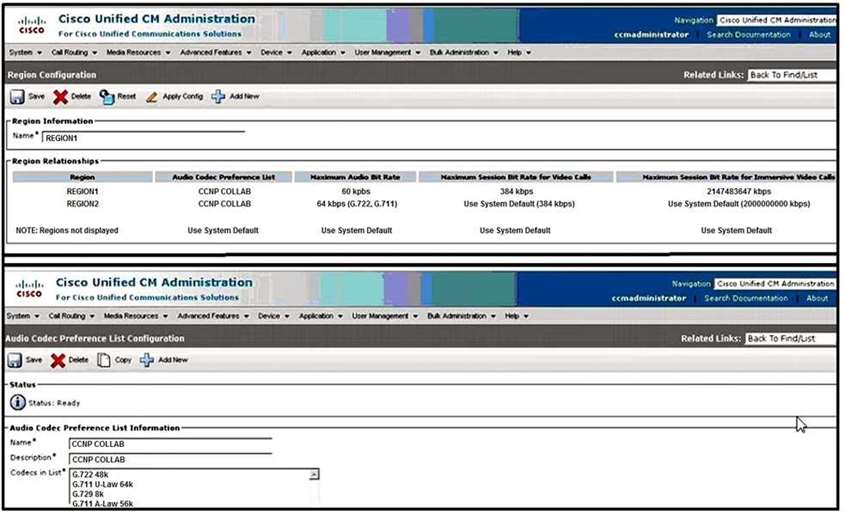Add New codec preference list using plus icon

tap(147, 360)
